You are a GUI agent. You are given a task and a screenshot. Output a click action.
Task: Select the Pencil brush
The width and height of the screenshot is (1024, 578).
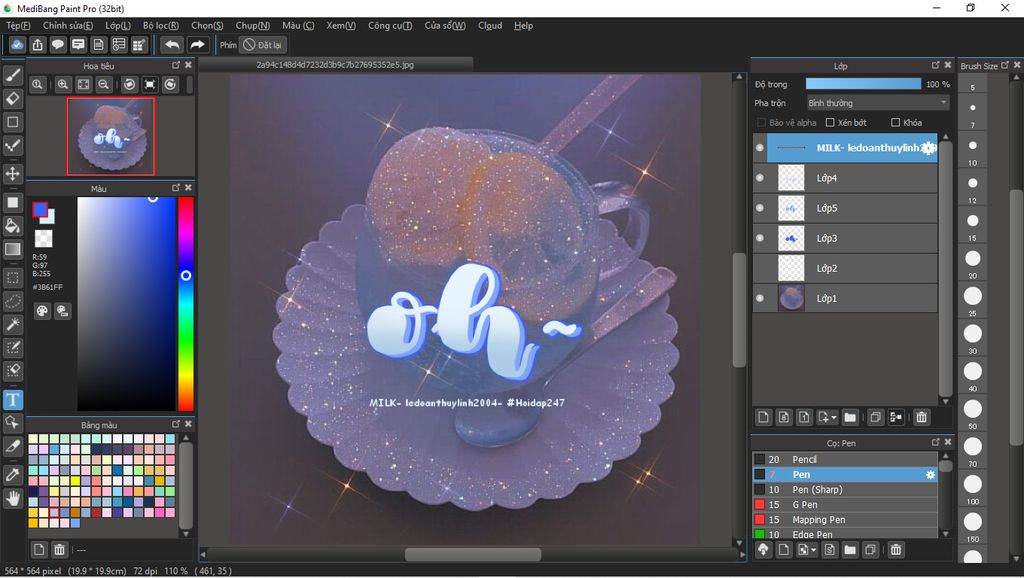tap(845, 459)
